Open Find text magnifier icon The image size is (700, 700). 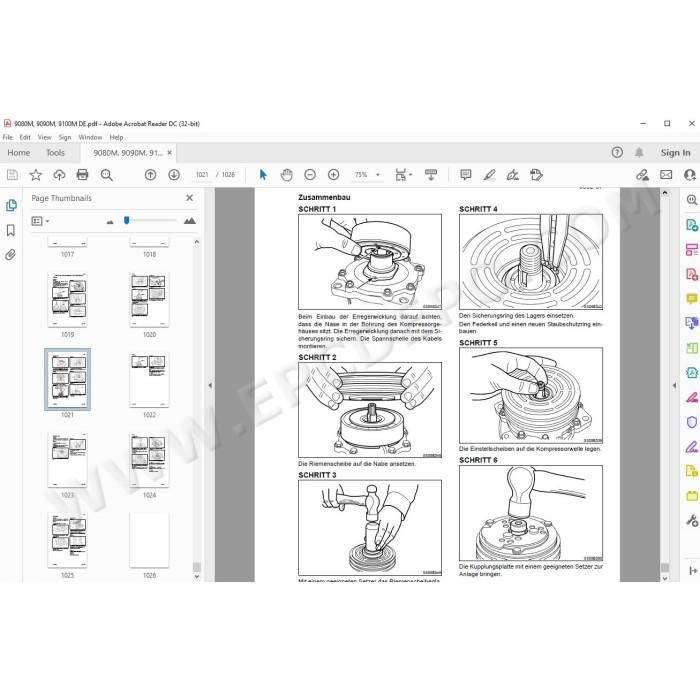(x=106, y=175)
